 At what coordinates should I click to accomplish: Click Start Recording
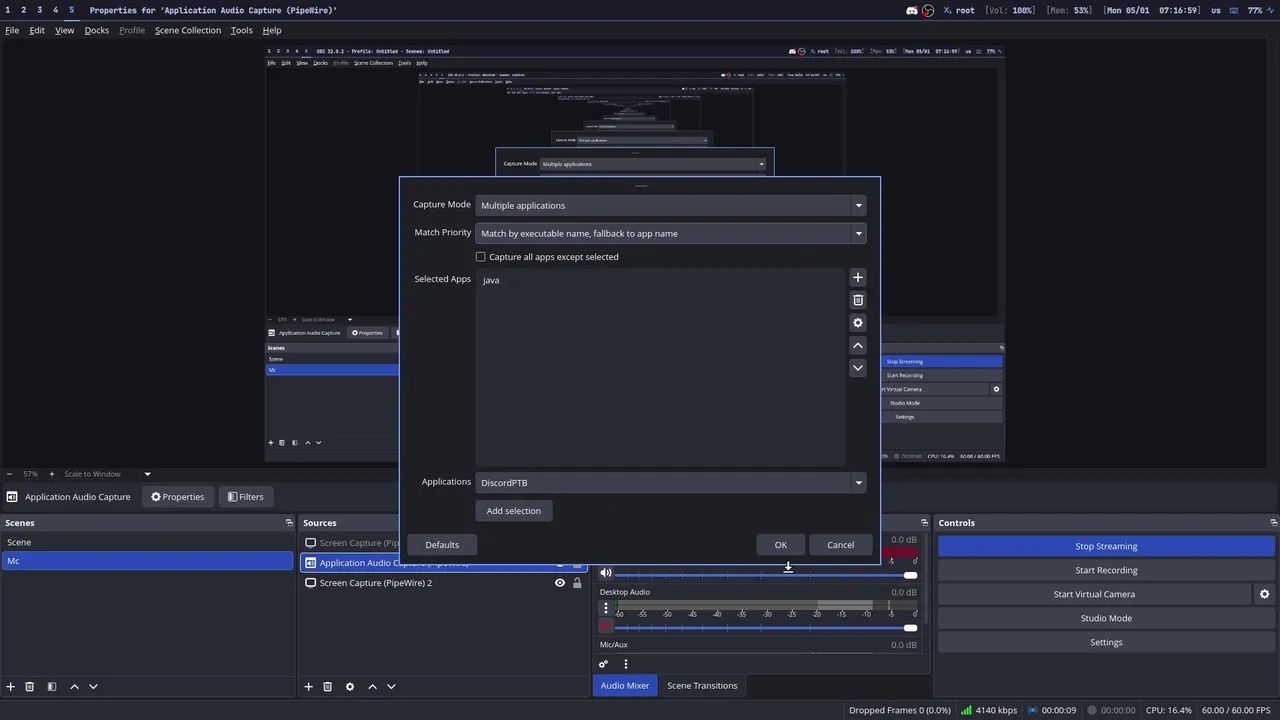coord(1106,570)
